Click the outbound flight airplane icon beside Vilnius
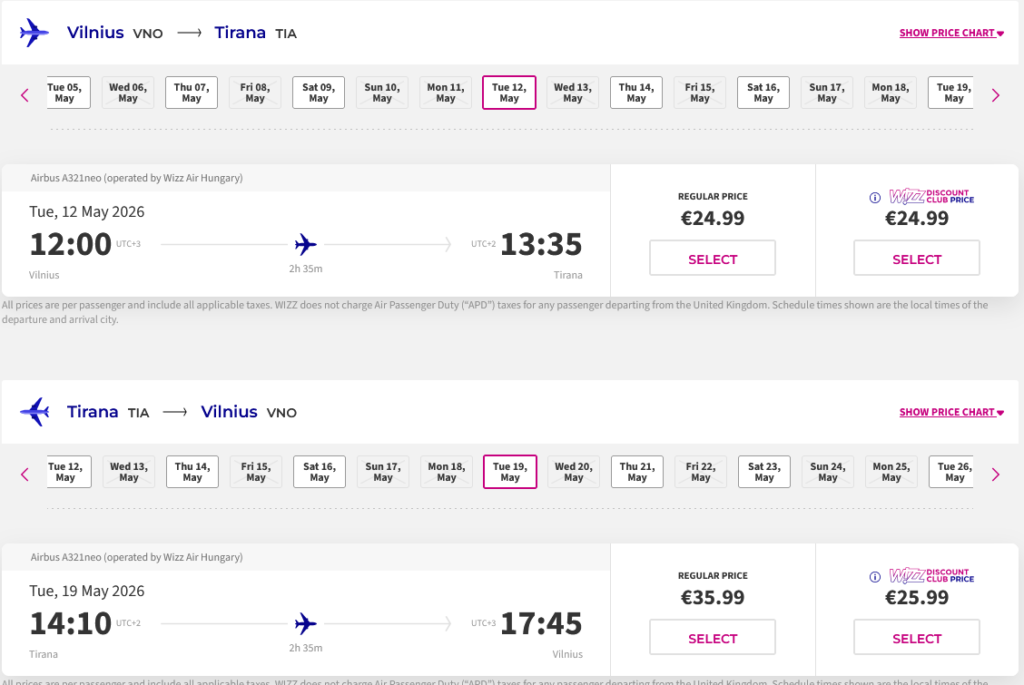Image resolution: width=1024 pixels, height=685 pixels. 34,33
